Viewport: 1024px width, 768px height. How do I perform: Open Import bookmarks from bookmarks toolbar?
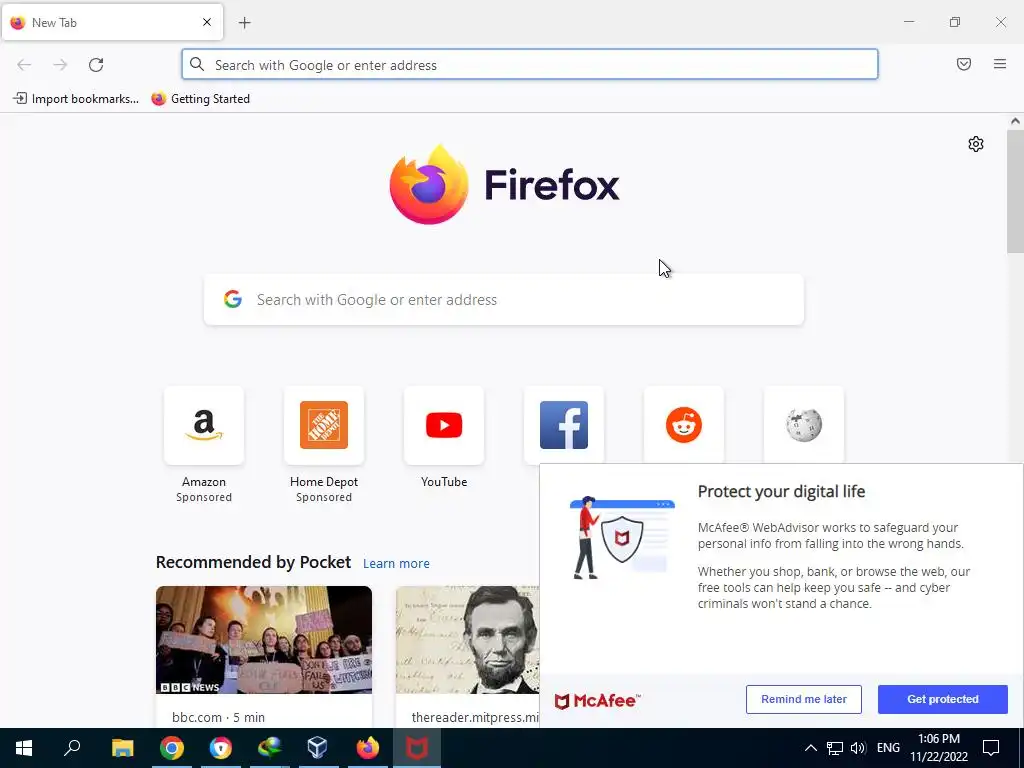76,99
